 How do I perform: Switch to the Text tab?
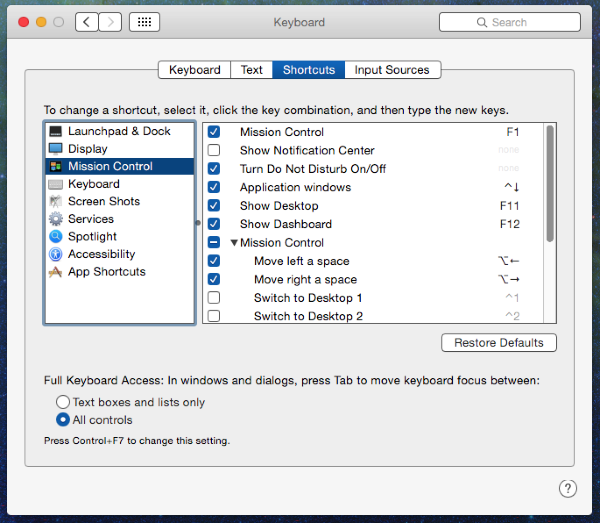pos(251,70)
